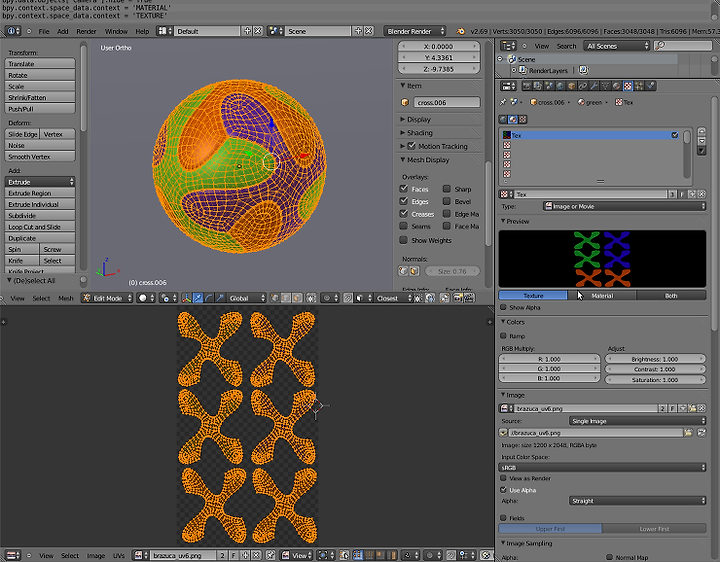The image size is (720, 562).
Task: Toggle the 3D manipulator axes icon
Action: click(186, 298)
